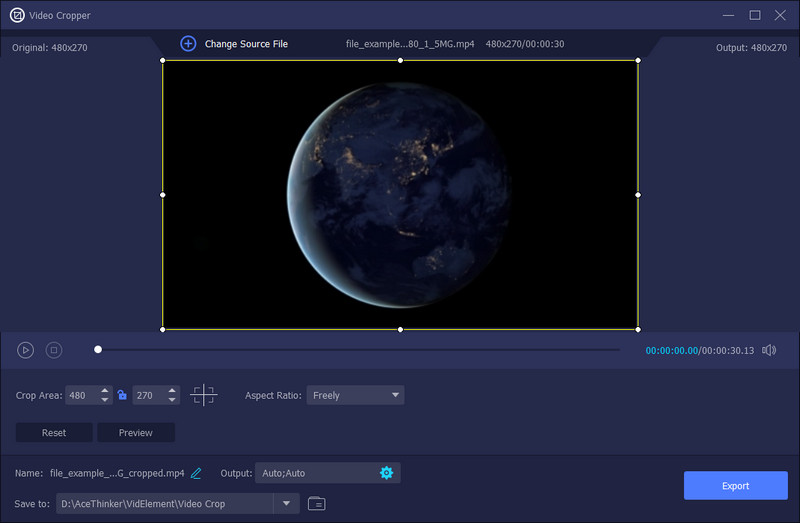
Task: Open output settings gear icon
Action: click(386, 473)
